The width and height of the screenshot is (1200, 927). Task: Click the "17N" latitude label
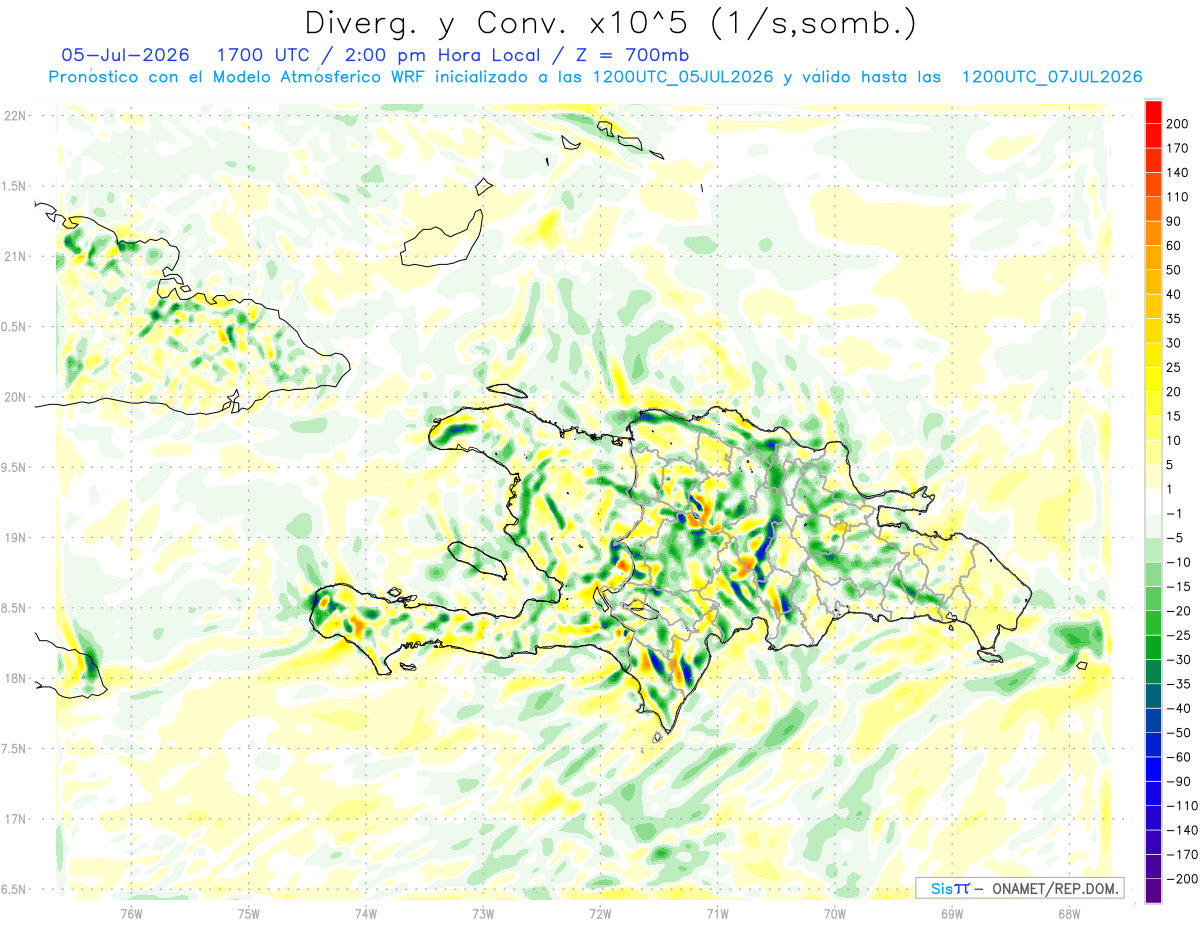coord(15,819)
